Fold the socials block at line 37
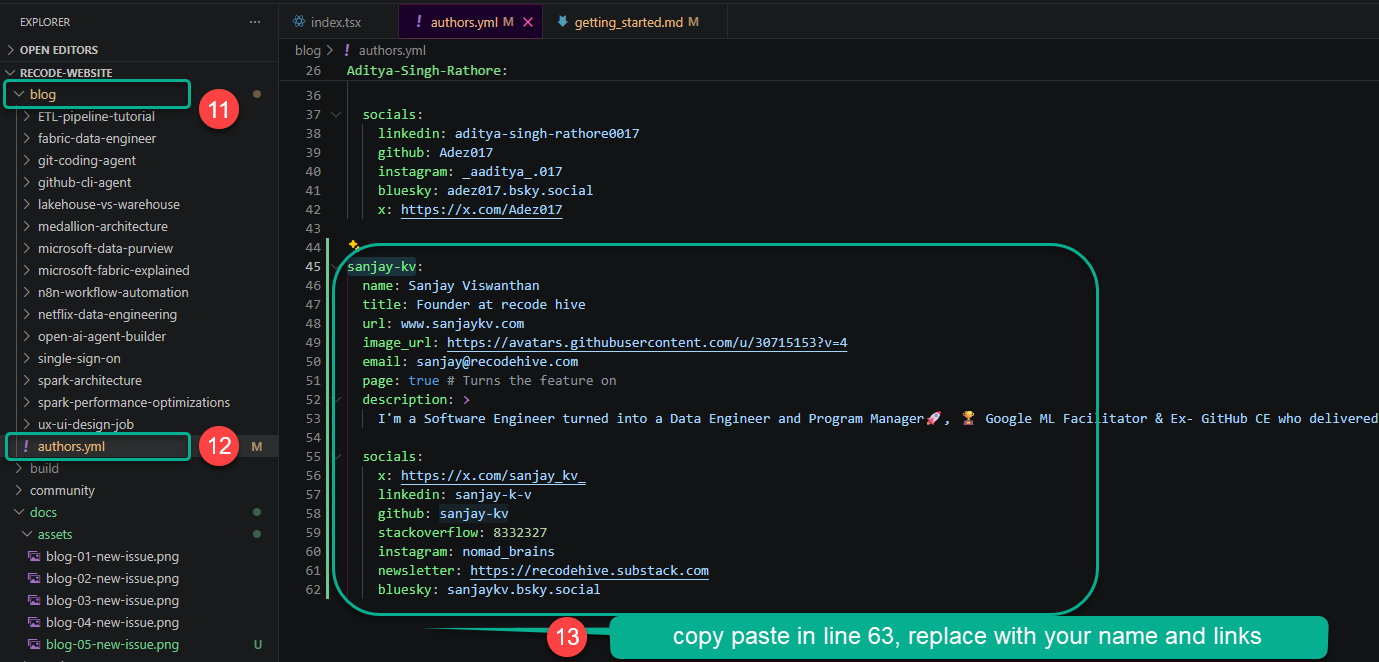Viewport: 1379px width, 662px height. (336, 115)
